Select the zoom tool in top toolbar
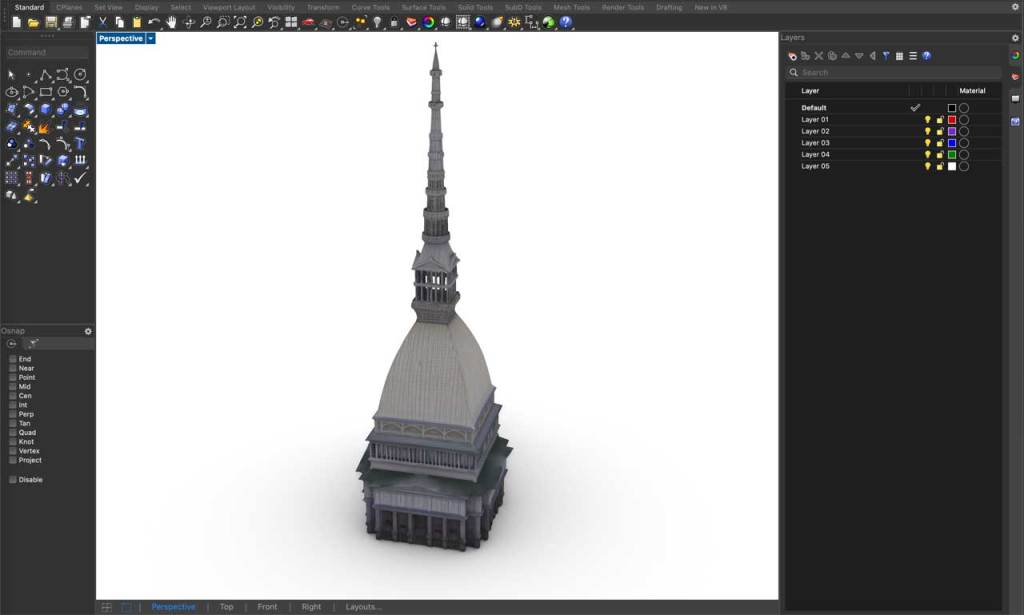This screenshot has width=1024, height=615. click(205, 22)
